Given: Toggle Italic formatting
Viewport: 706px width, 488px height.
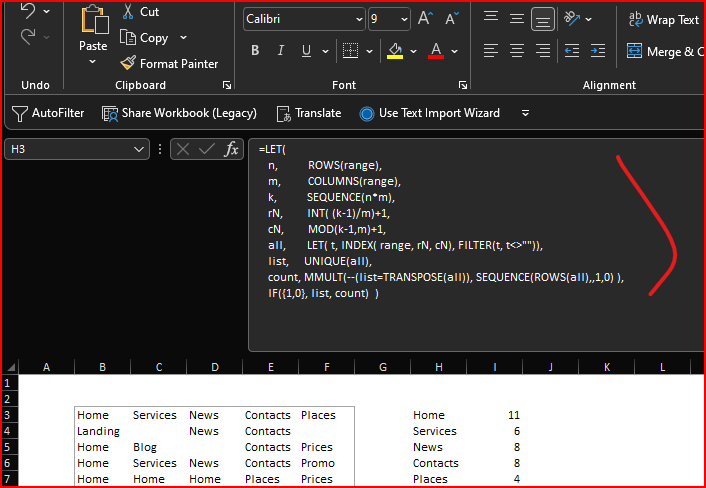Looking at the screenshot, I should coord(279,51).
